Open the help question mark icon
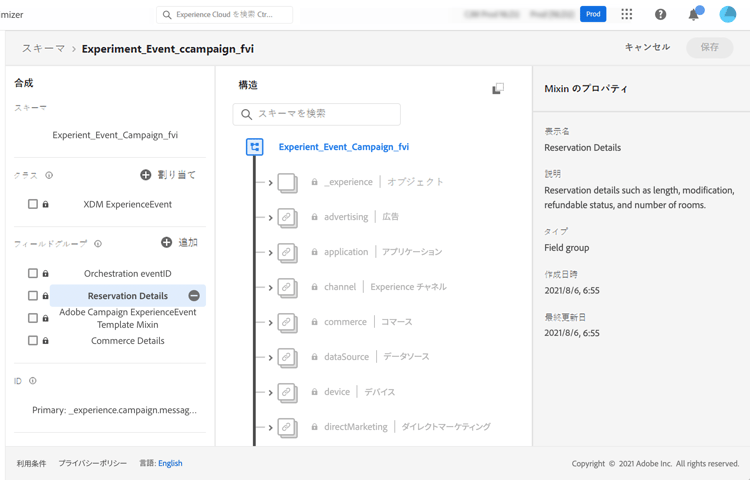The width and height of the screenshot is (750, 480). tap(660, 15)
